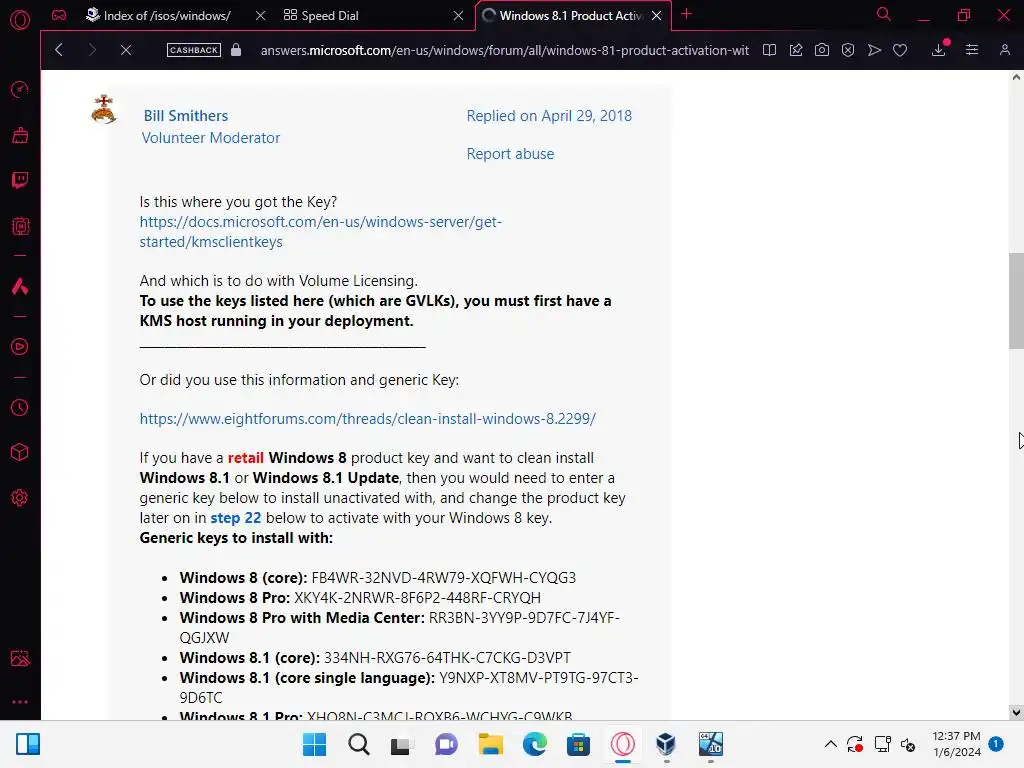1024x768 pixels.
Task: Open taskbar Search
Action: coord(359,744)
